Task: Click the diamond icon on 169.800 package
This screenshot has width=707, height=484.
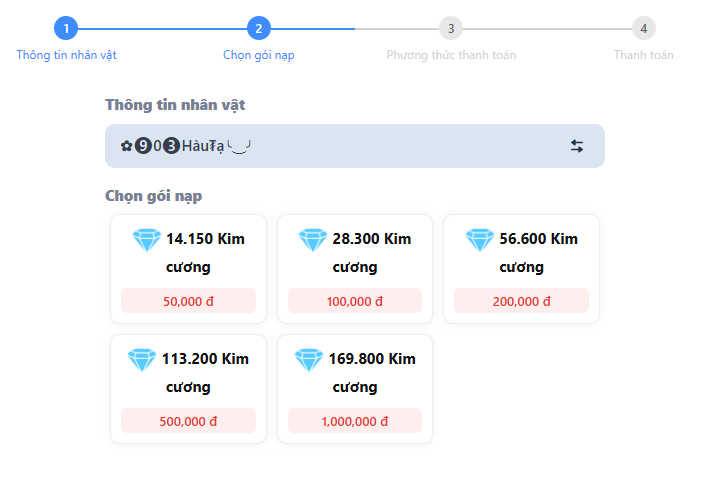Action: [309, 360]
